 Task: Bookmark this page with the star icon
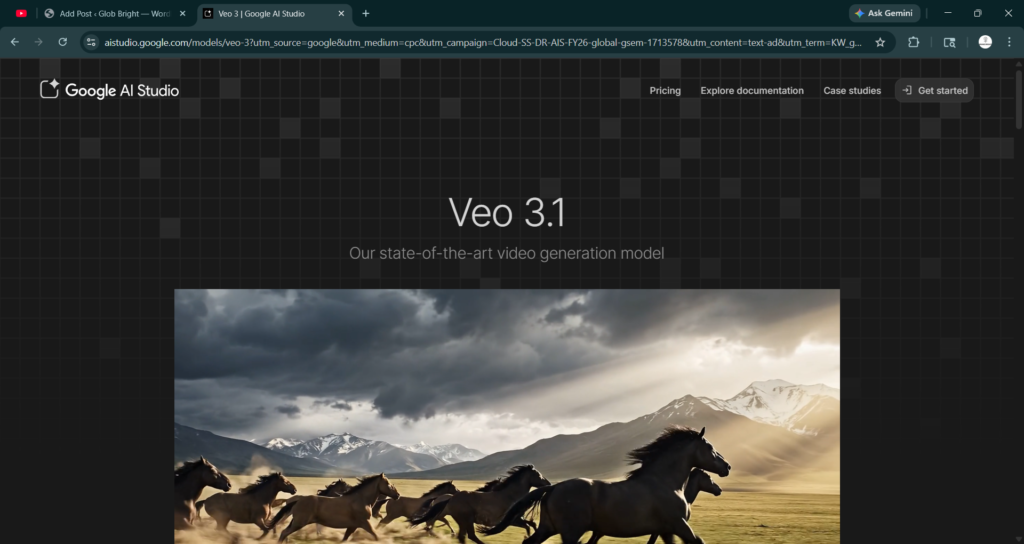pos(880,42)
